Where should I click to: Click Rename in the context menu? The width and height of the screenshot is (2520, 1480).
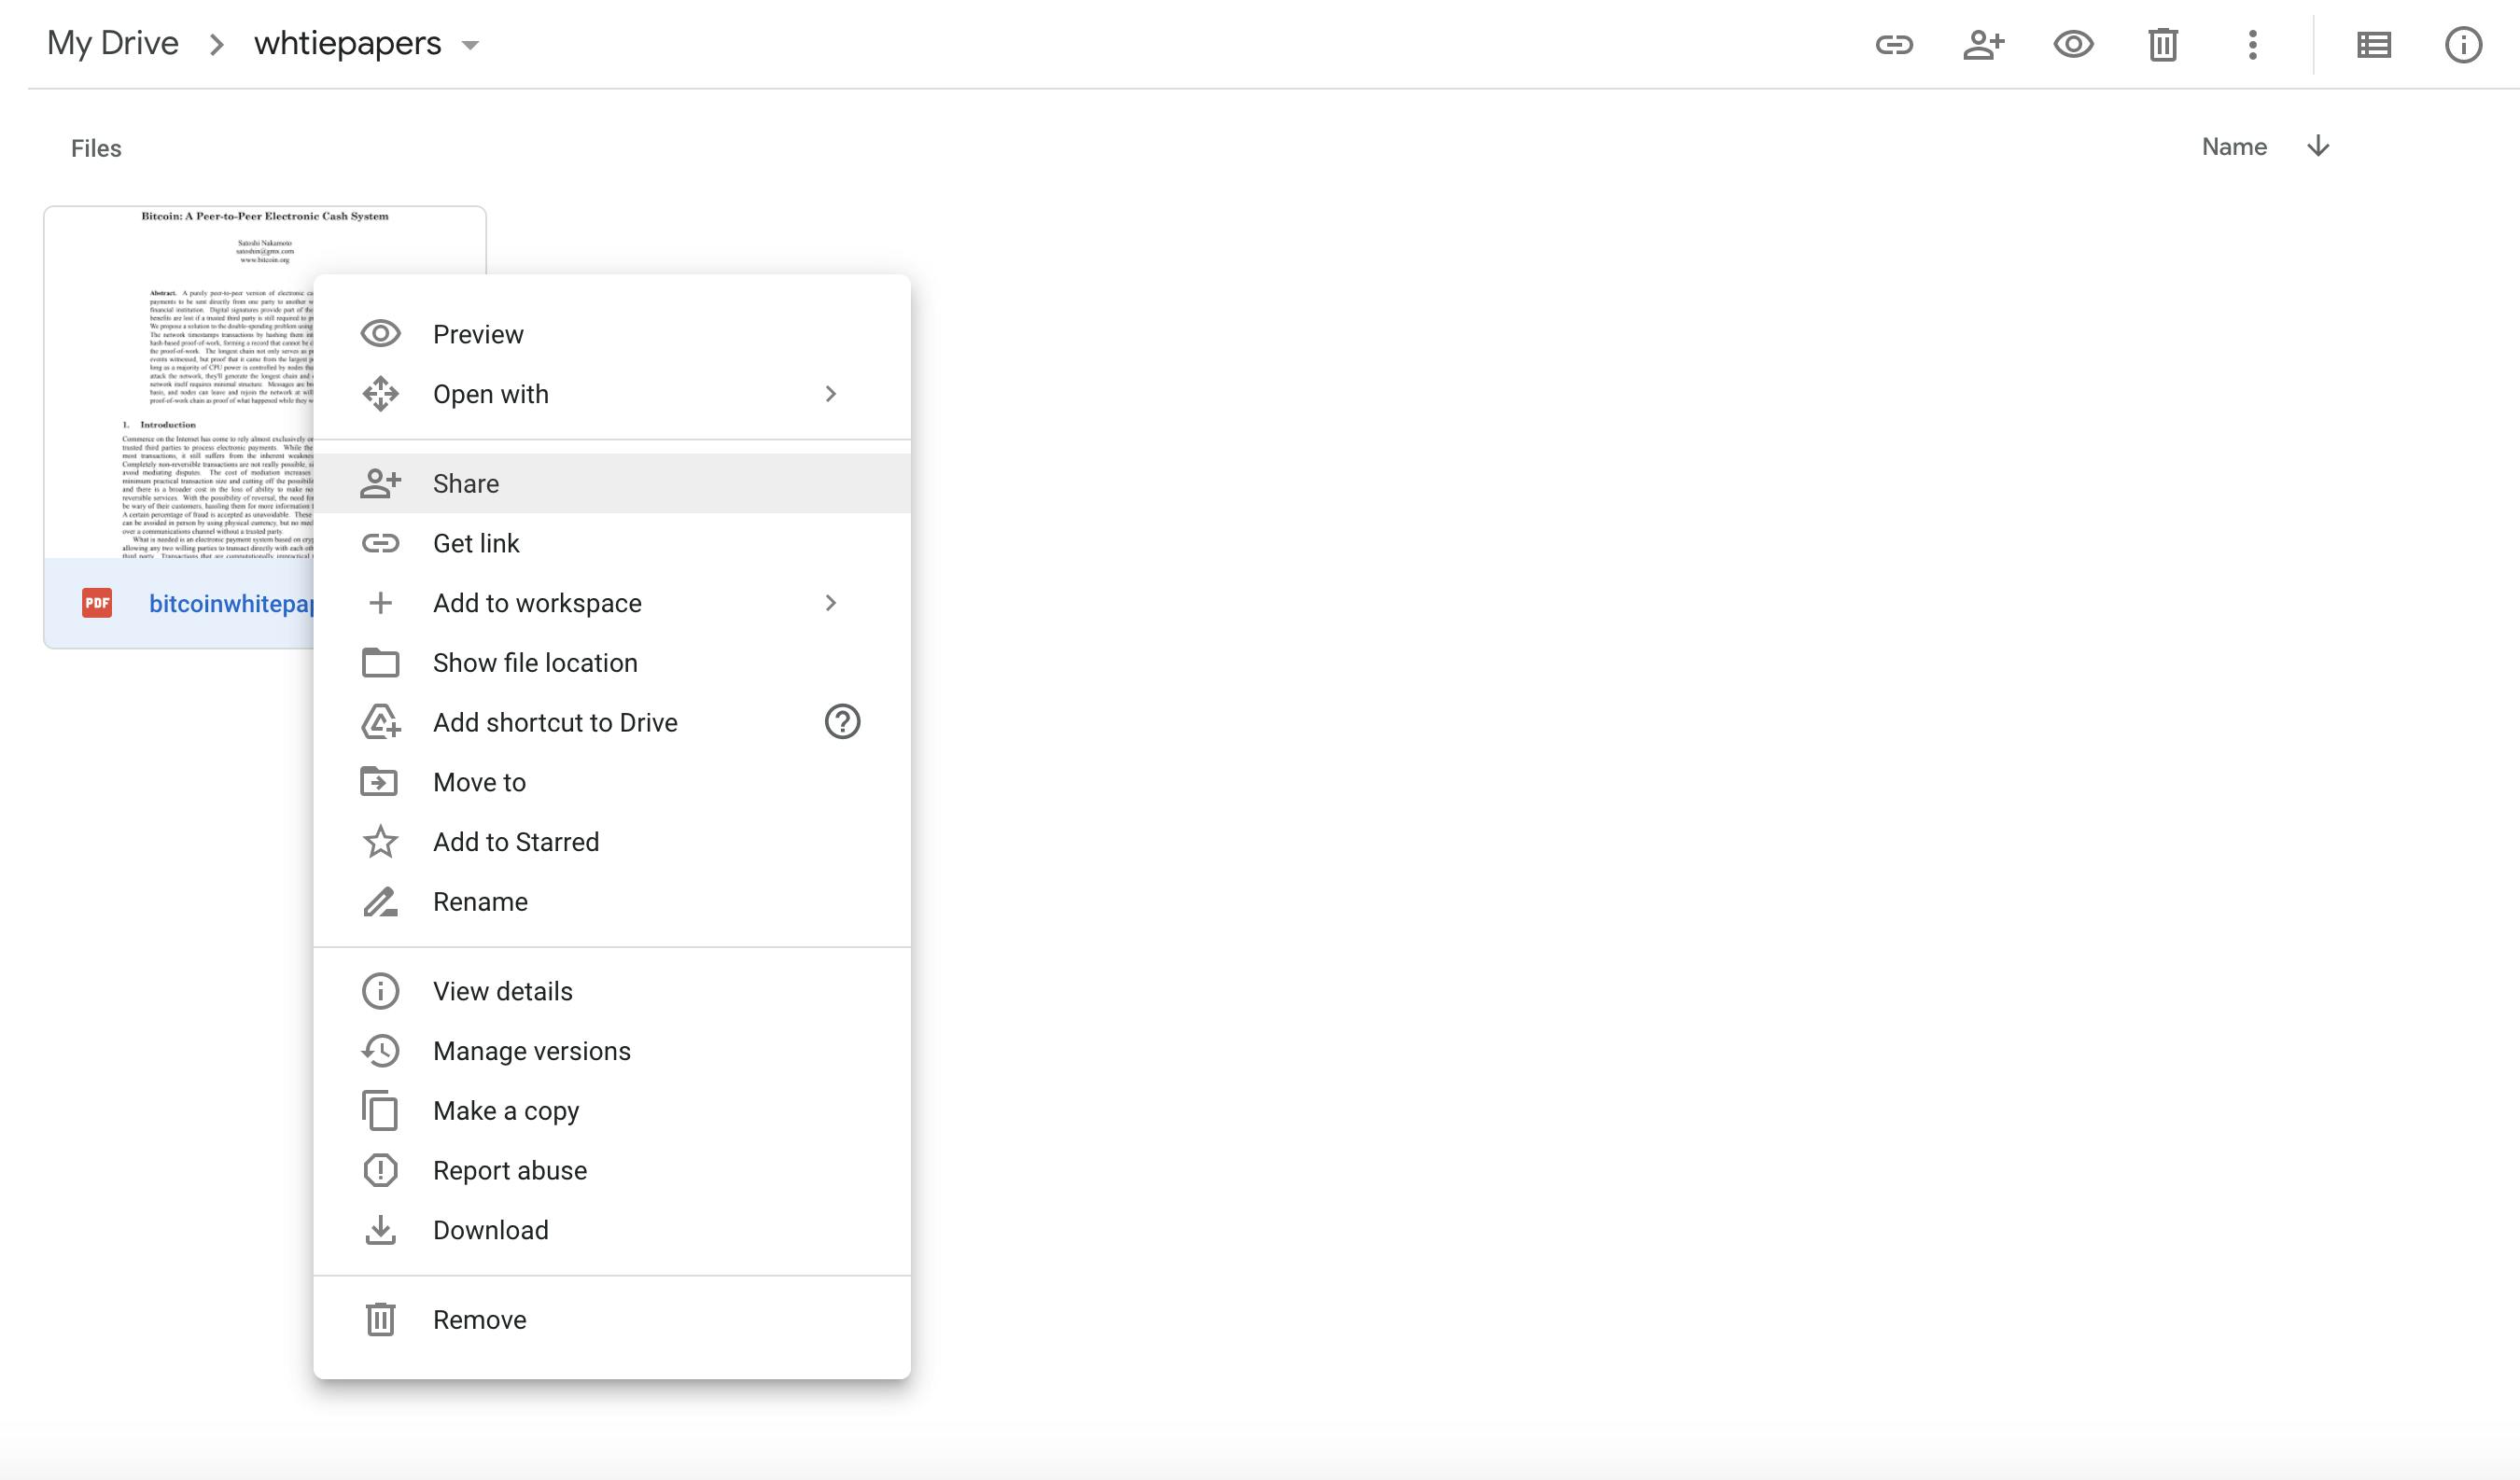[x=480, y=901]
